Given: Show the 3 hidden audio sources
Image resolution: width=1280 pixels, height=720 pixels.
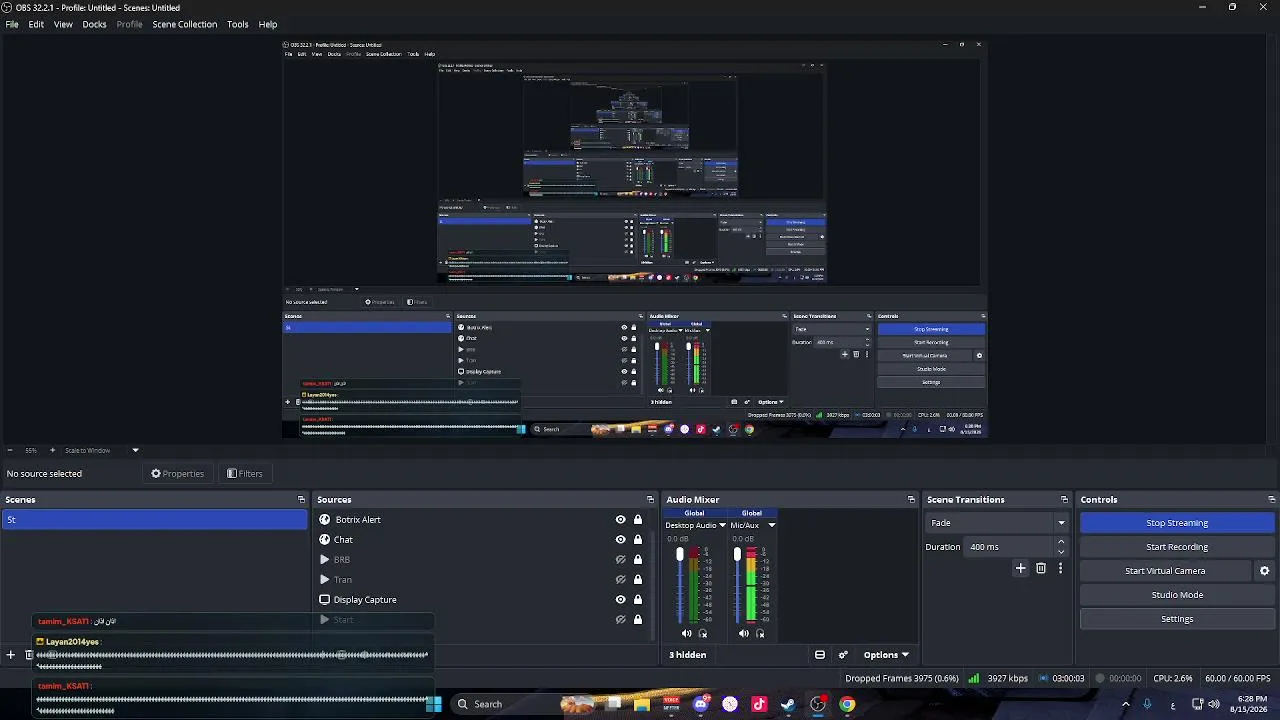Looking at the screenshot, I should (x=688, y=655).
